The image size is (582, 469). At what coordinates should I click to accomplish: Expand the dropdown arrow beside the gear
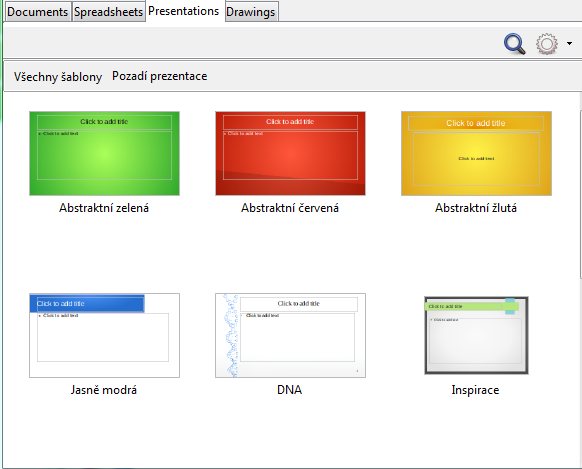click(569, 43)
